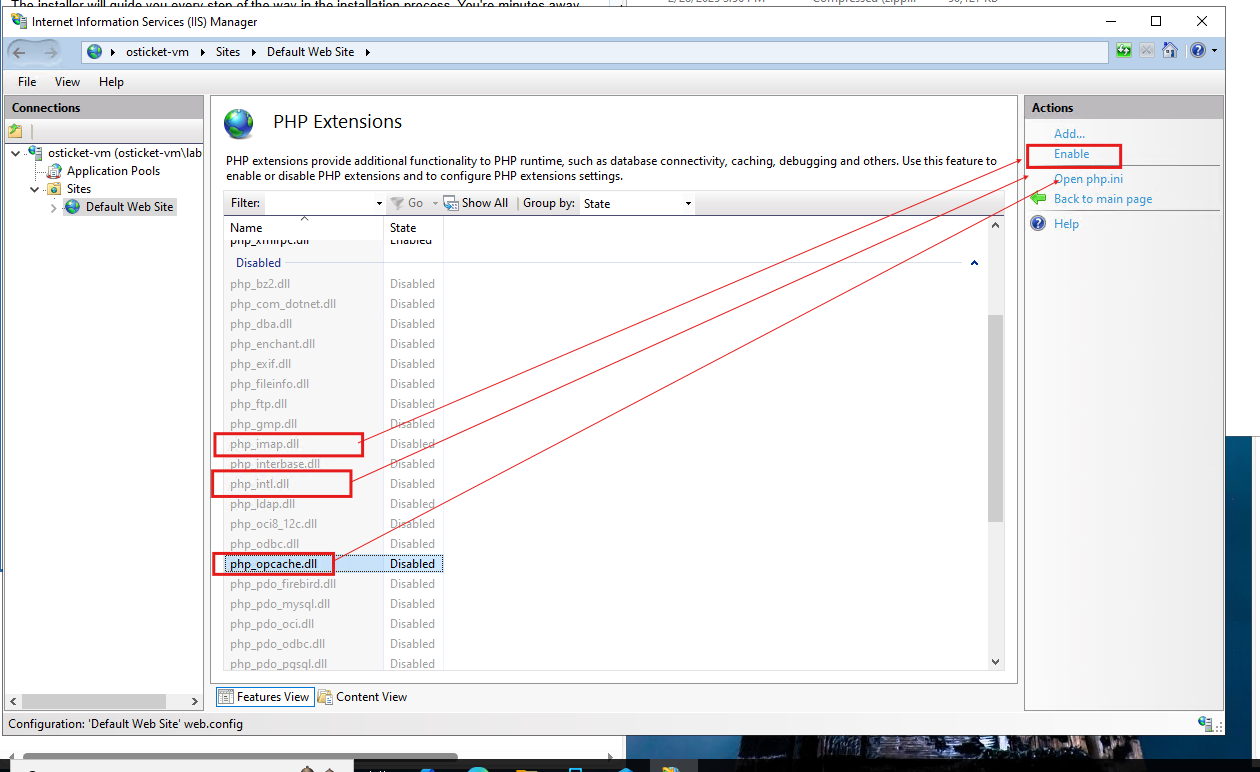Collapse the osticket-vm server node
The width and height of the screenshot is (1260, 772).
[x=15, y=153]
